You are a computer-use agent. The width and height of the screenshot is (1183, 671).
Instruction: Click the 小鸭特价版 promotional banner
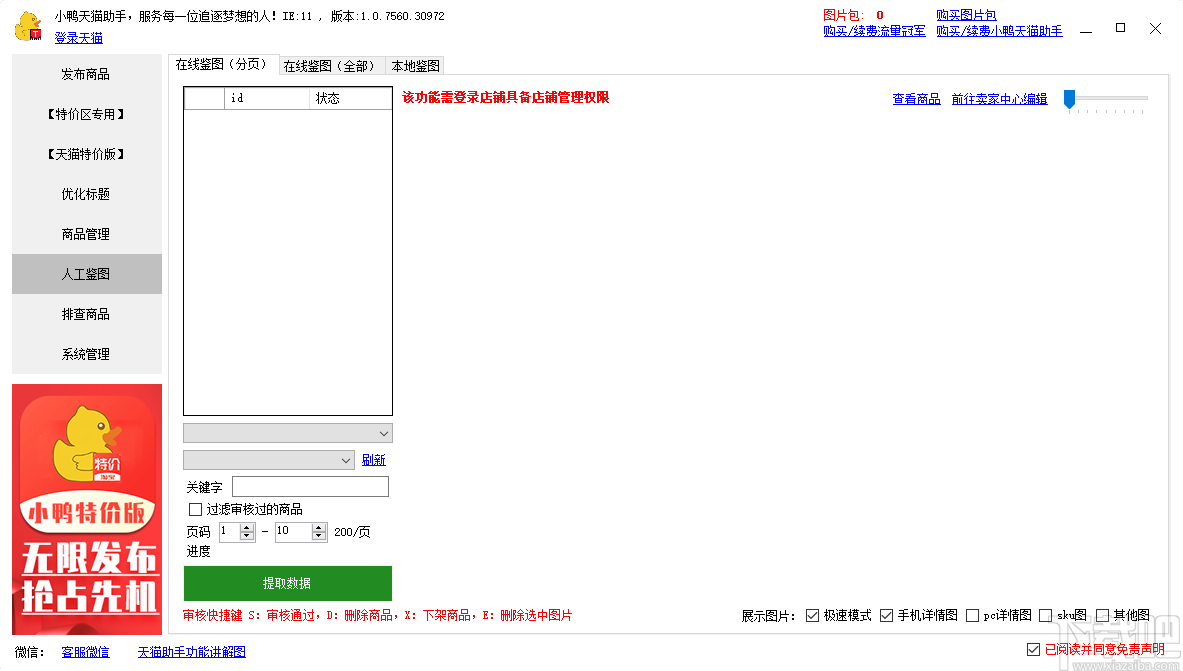(87, 509)
